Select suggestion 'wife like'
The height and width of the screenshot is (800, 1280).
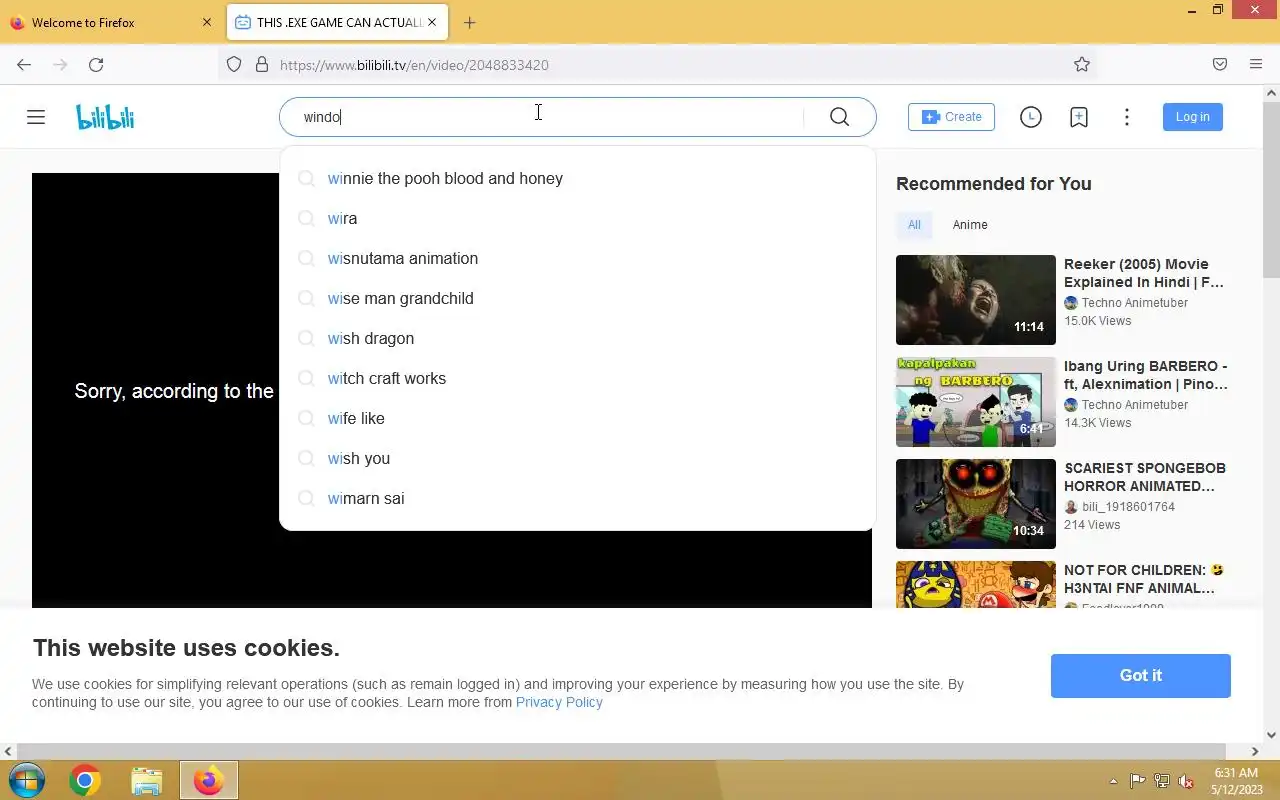click(x=577, y=418)
